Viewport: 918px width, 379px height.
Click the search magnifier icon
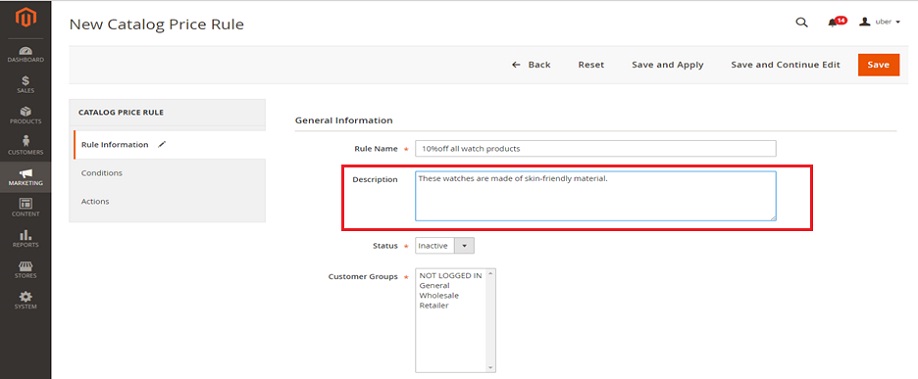click(801, 23)
